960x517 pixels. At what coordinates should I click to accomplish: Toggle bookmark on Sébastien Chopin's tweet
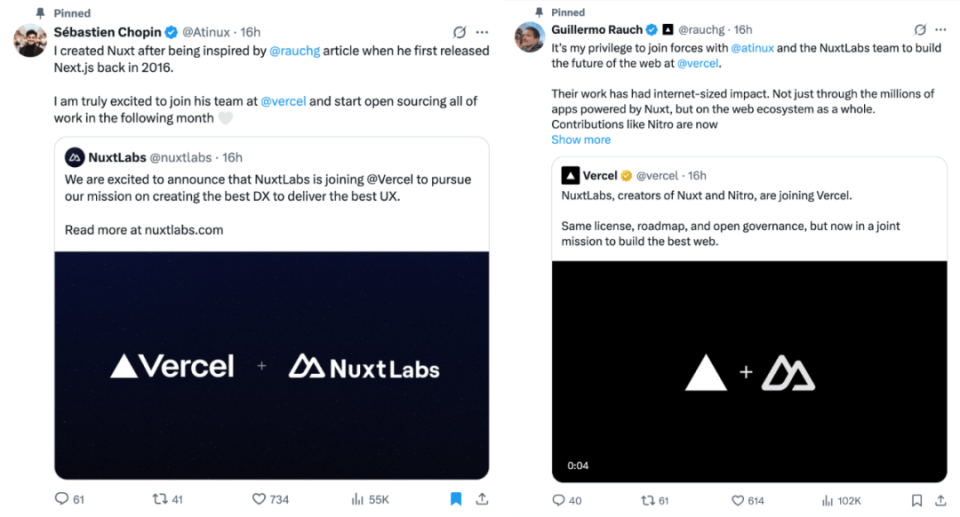[x=456, y=498]
